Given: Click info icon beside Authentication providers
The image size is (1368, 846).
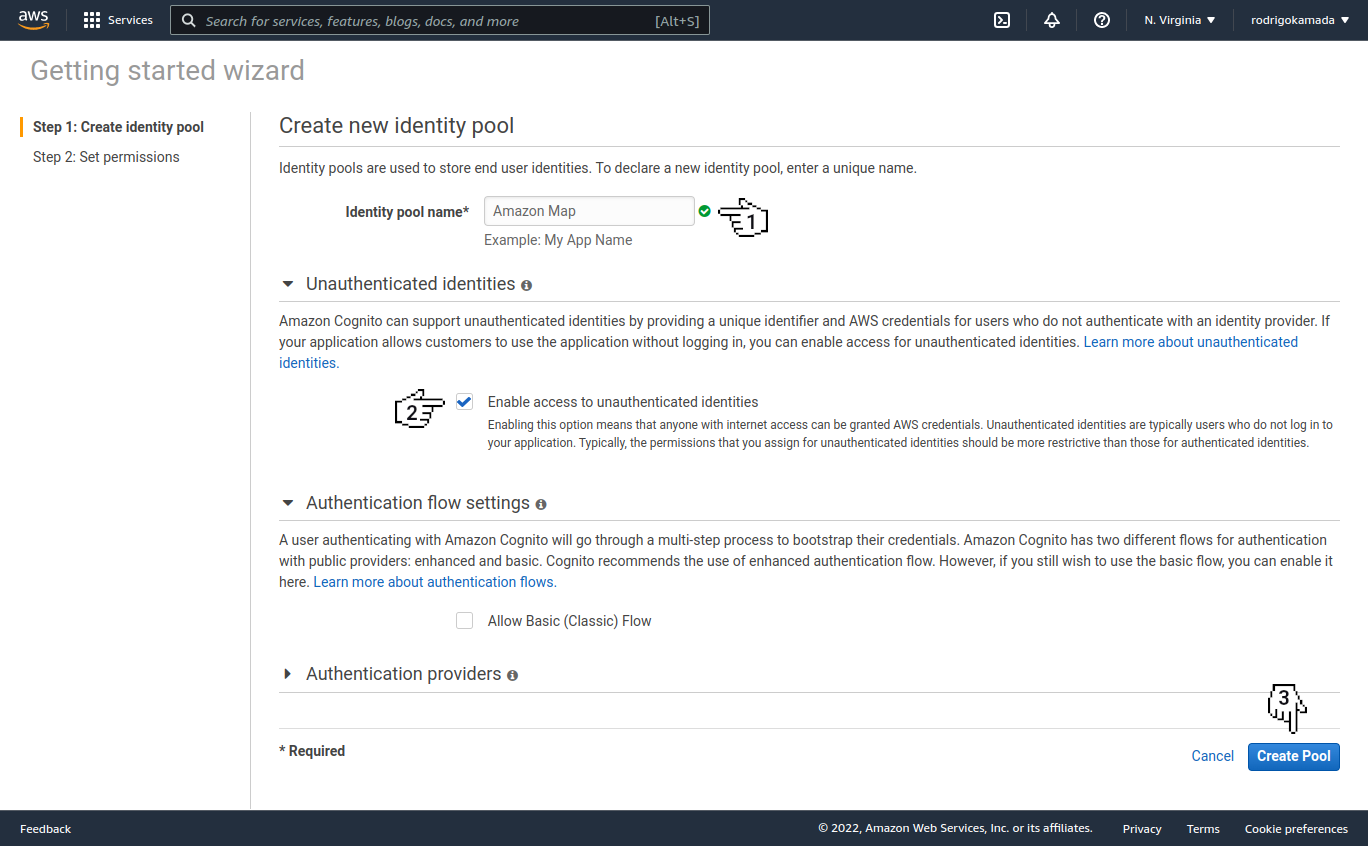Looking at the screenshot, I should pyautogui.click(x=512, y=675).
